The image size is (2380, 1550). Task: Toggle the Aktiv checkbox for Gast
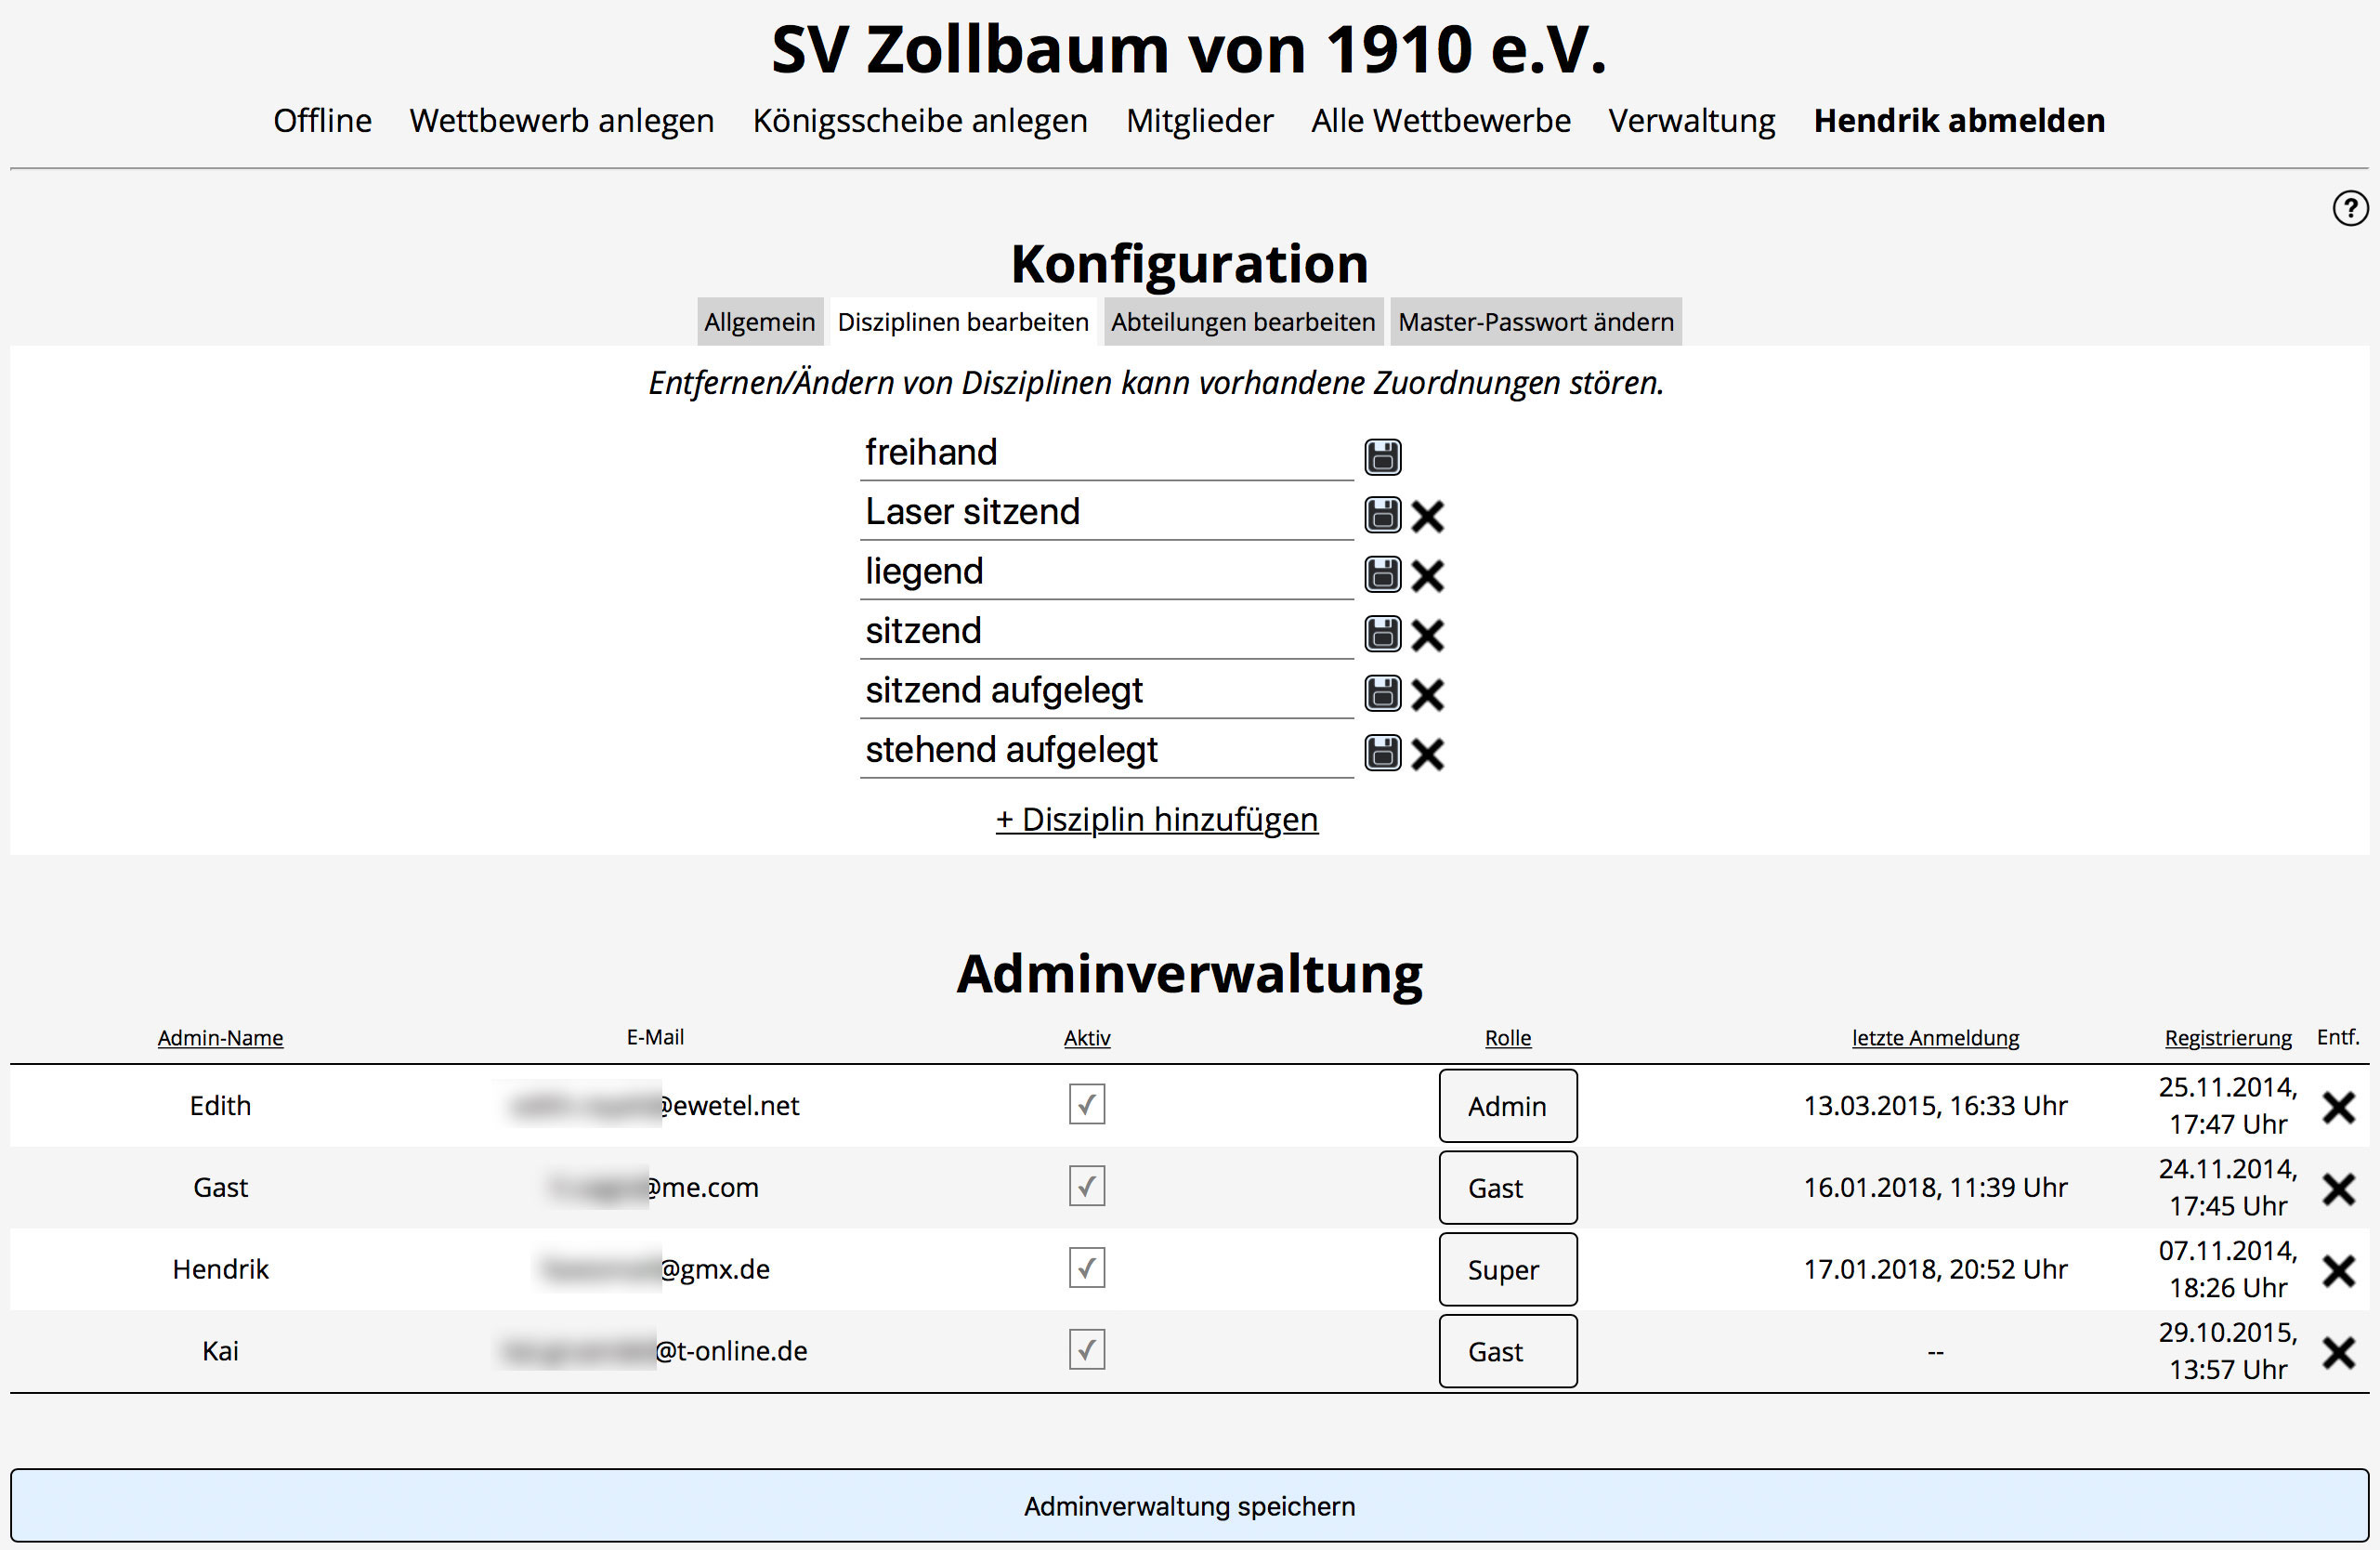coord(1086,1186)
